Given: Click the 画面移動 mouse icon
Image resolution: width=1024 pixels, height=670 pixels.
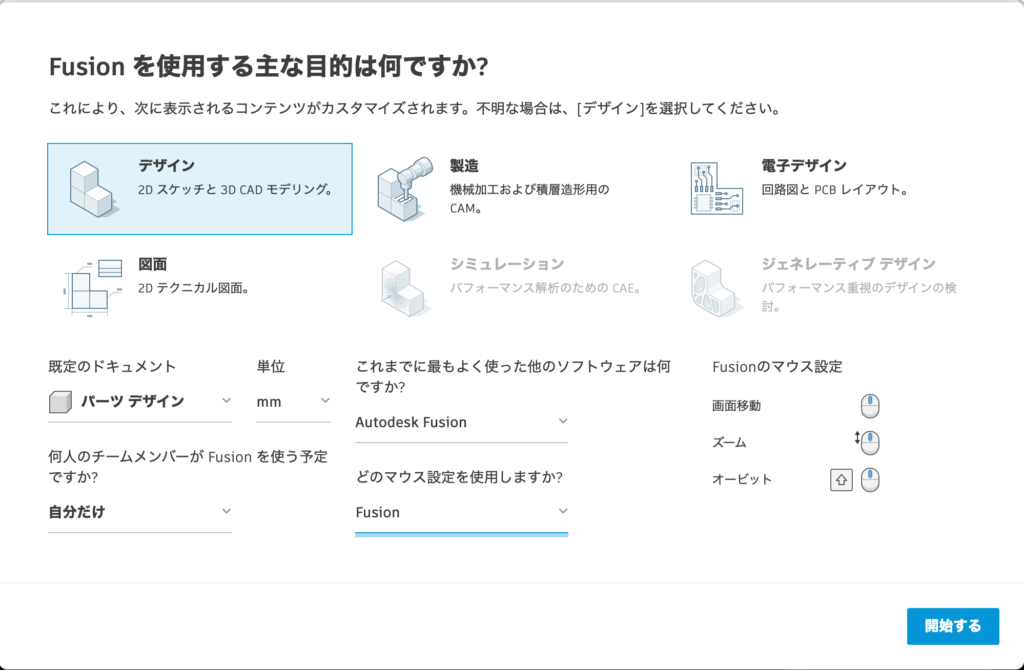Looking at the screenshot, I should [x=870, y=405].
